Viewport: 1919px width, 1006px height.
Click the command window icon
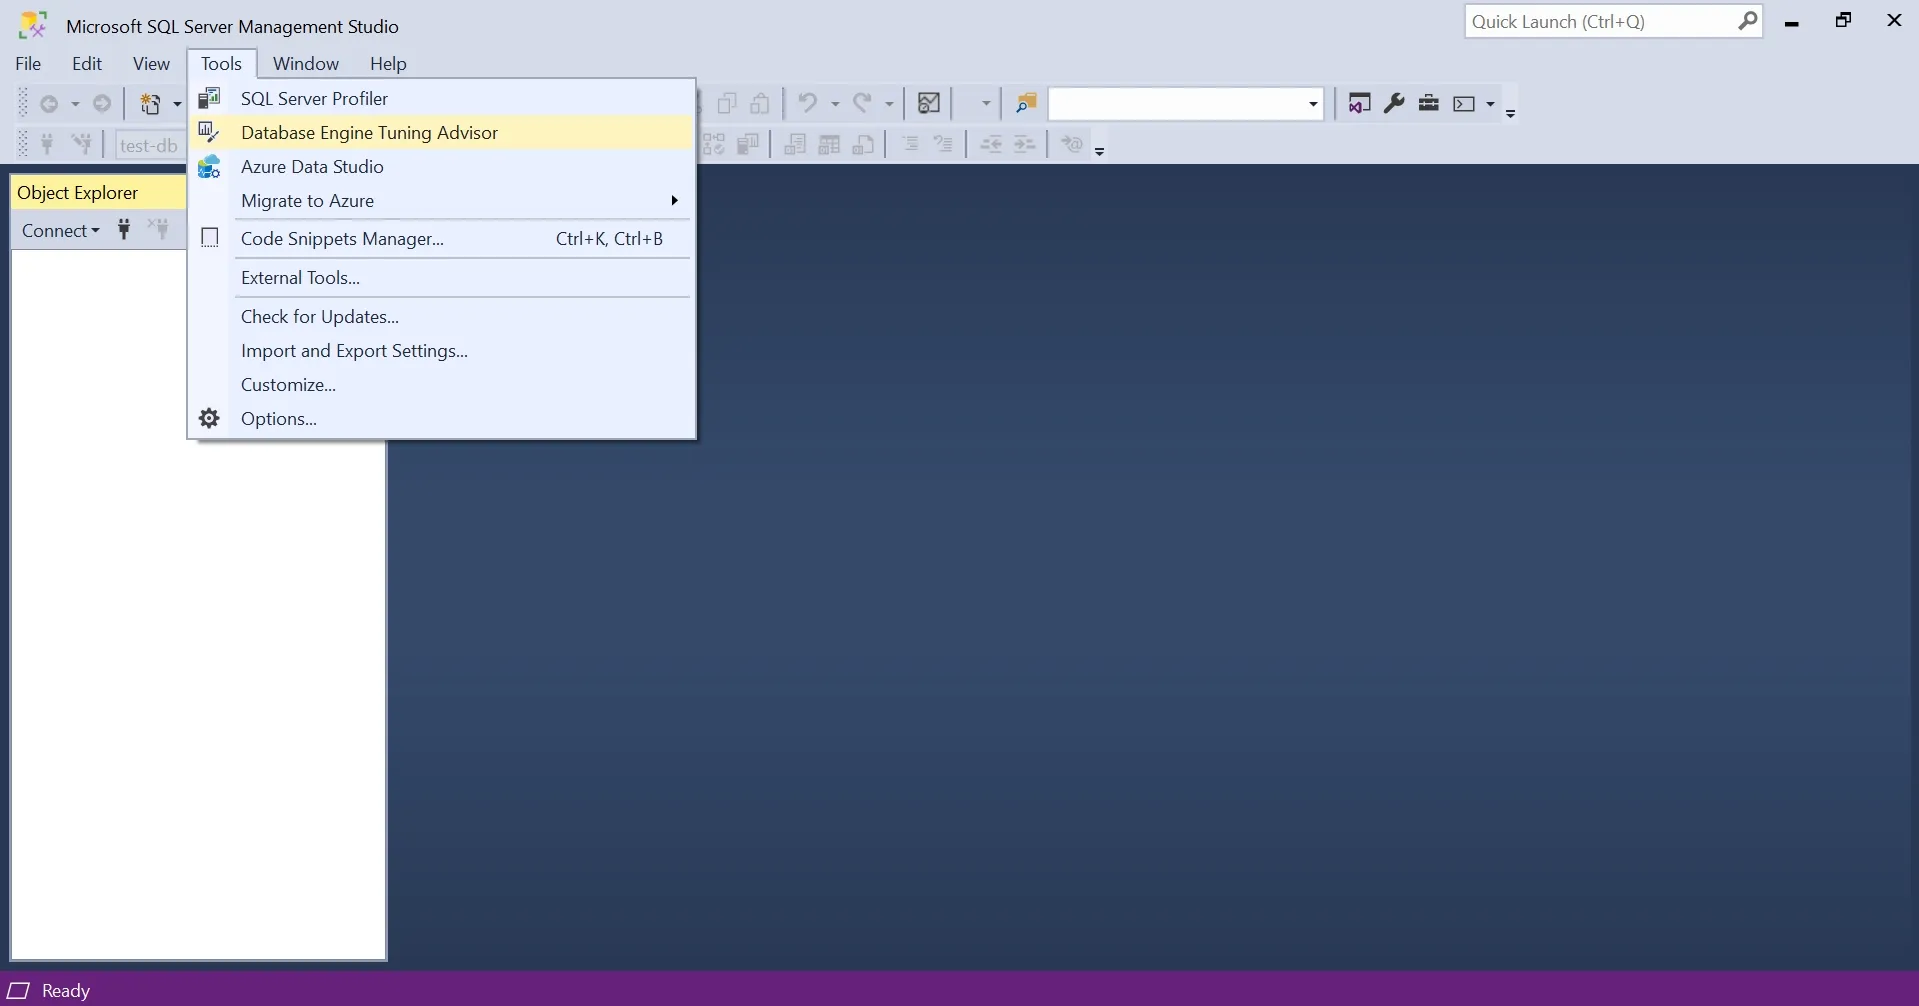1464,103
